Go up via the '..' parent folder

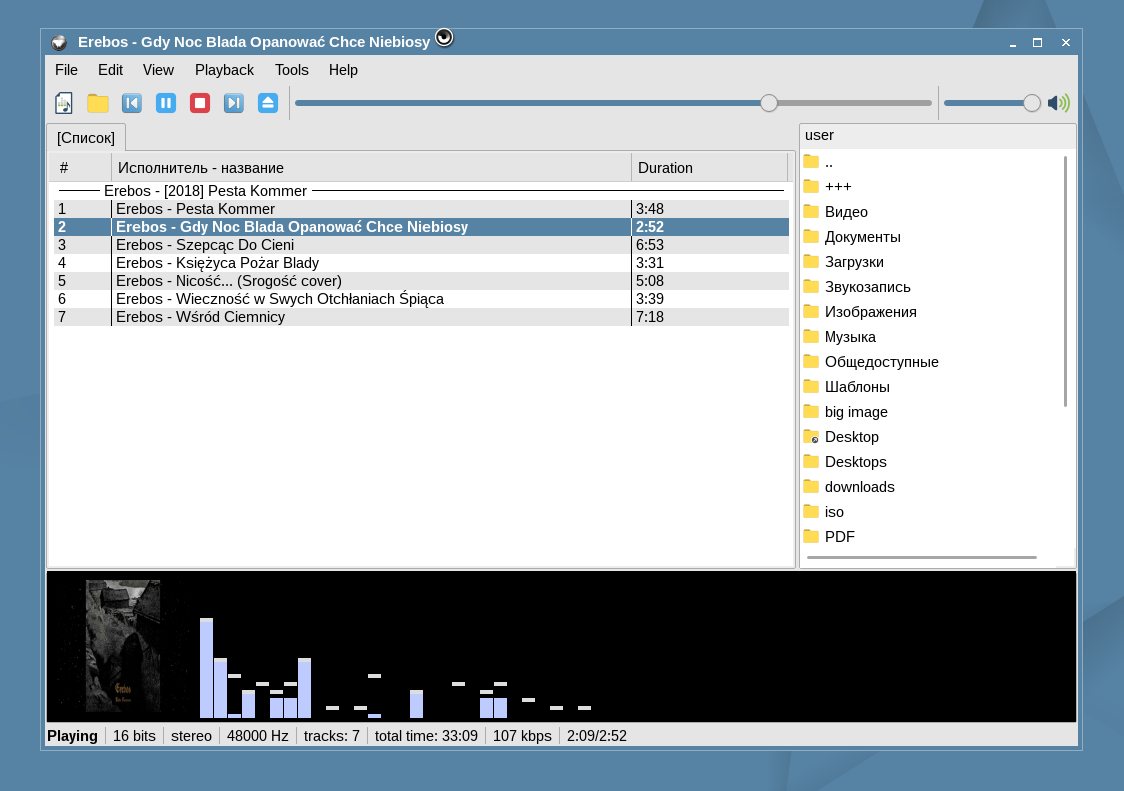pyautogui.click(x=828, y=162)
